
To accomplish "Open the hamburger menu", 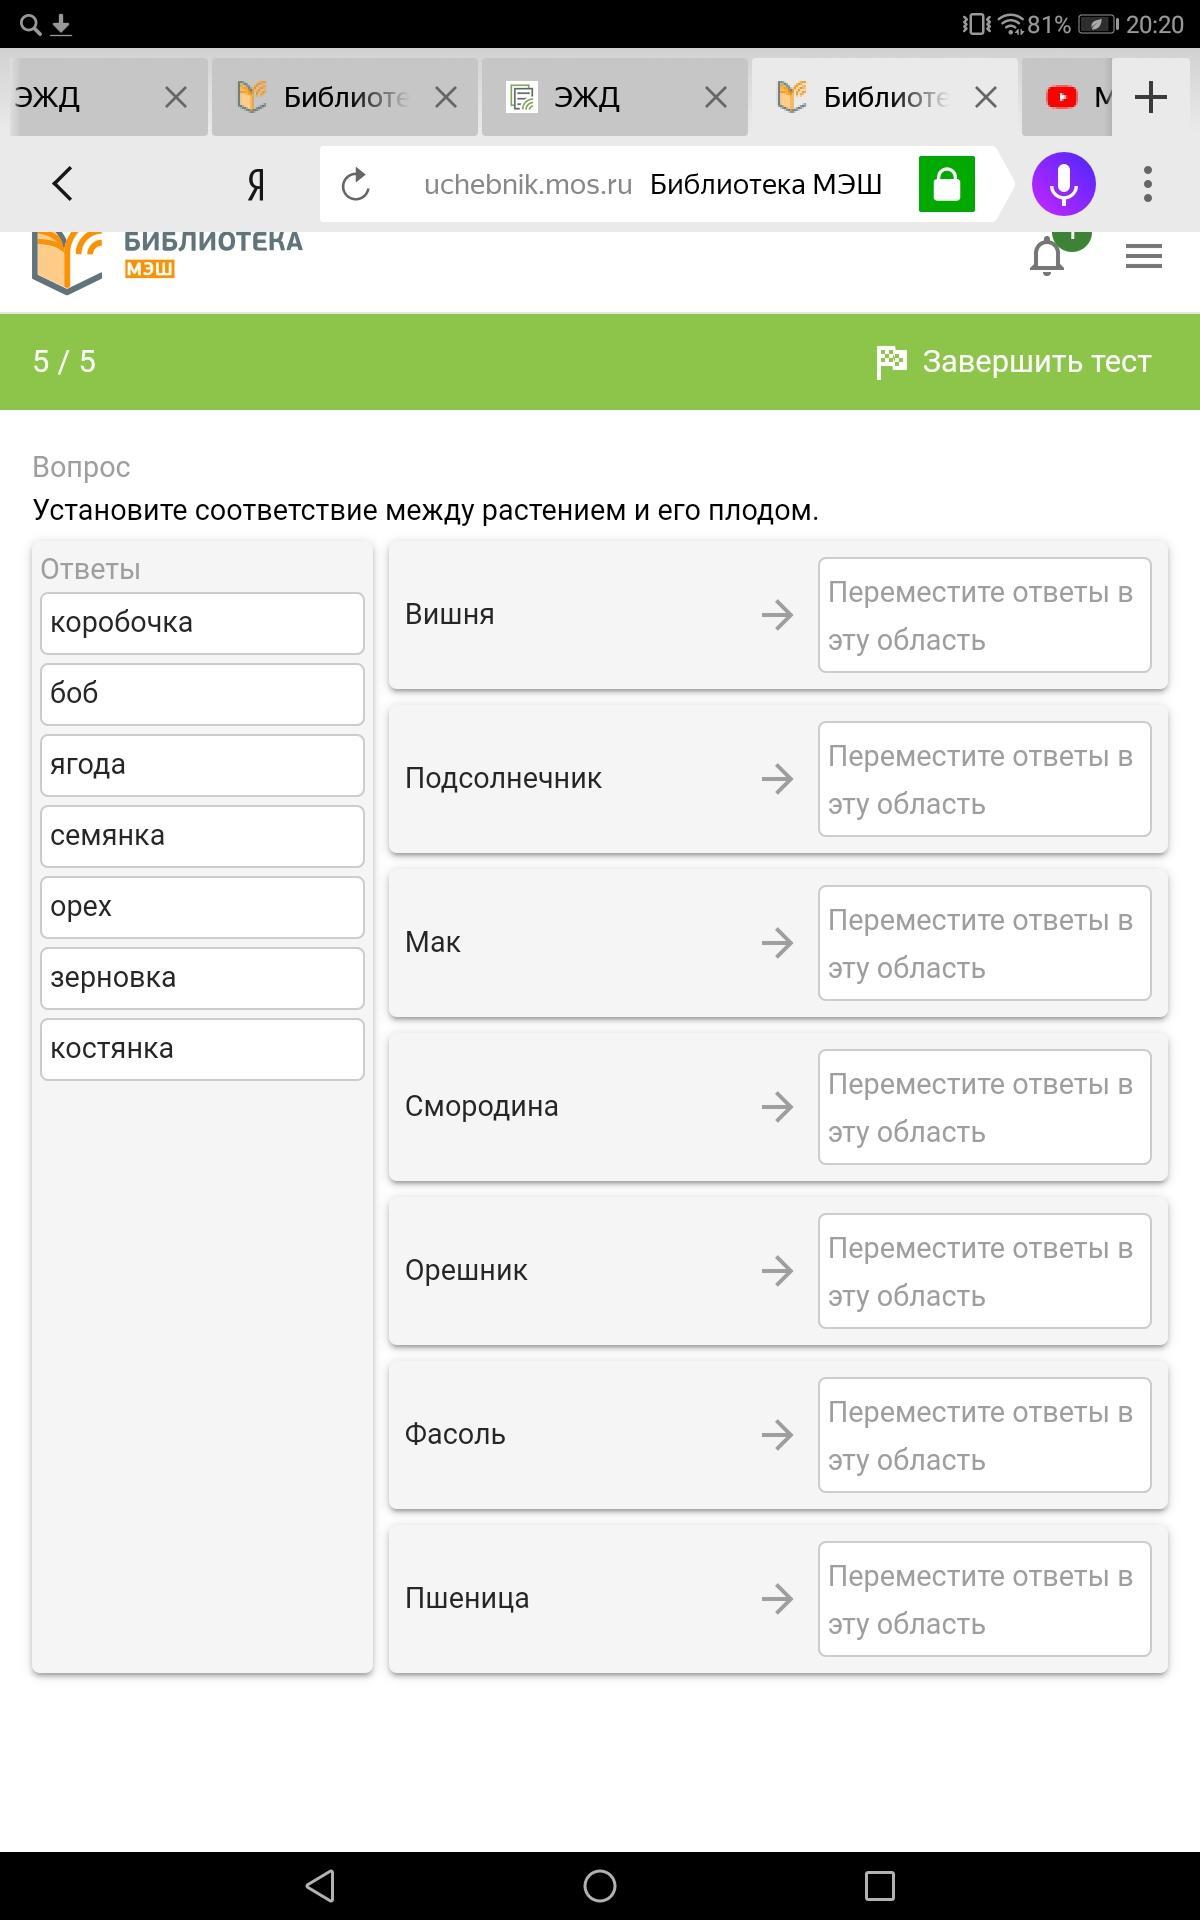I will pos(1143,257).
